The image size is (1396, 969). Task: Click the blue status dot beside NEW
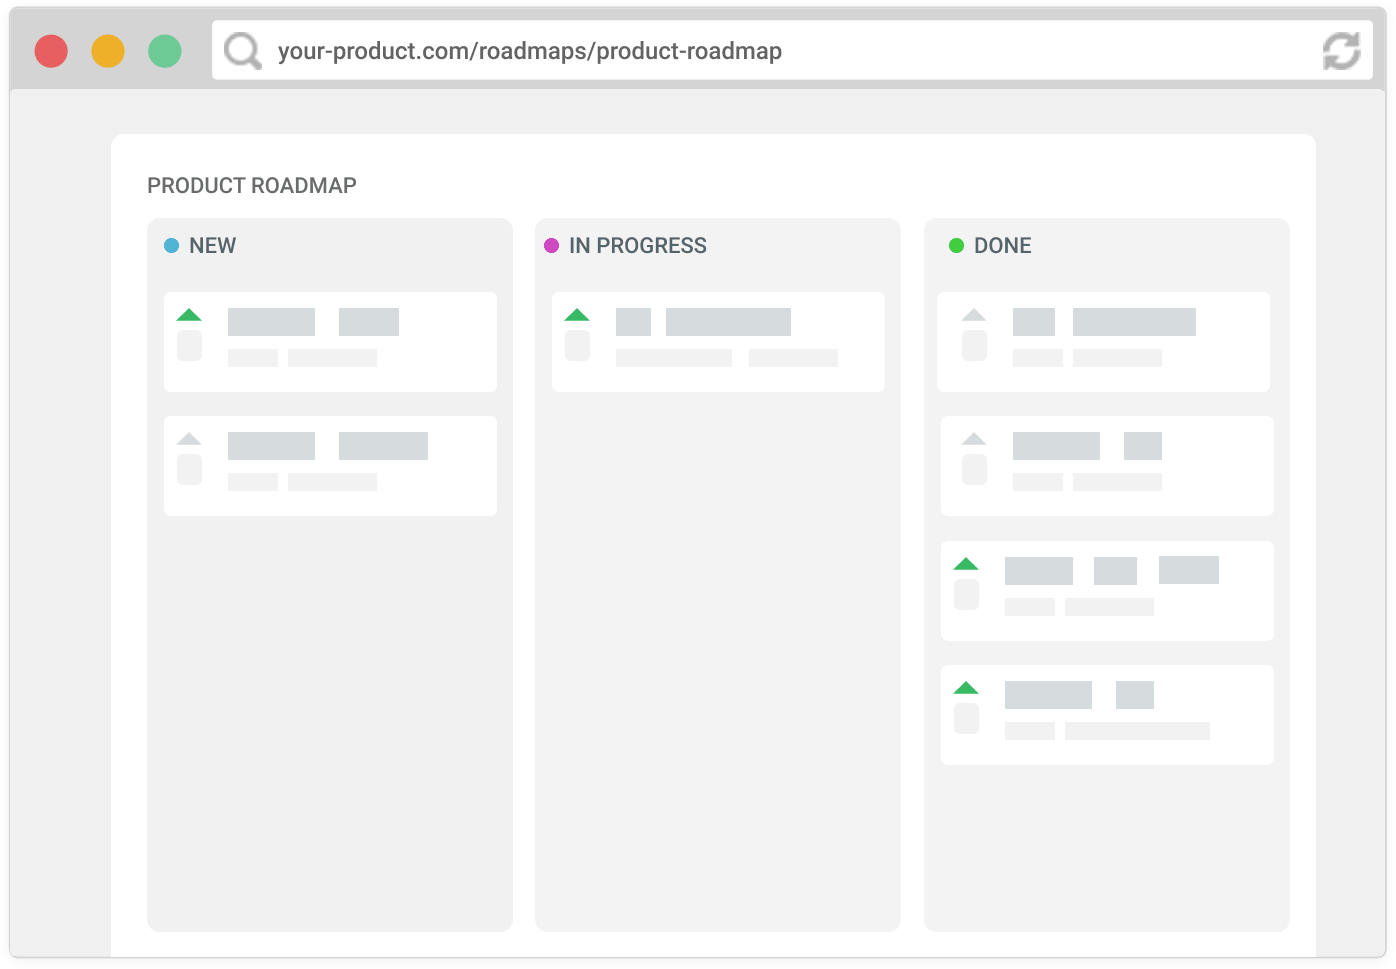pyautogui.click(x=171, y=246)
